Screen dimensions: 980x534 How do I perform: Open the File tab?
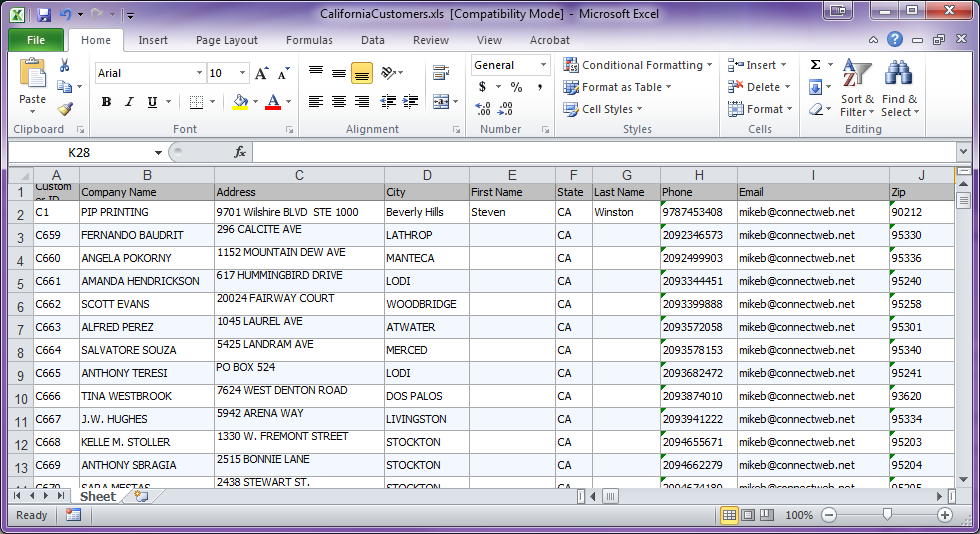click(36, 40)
